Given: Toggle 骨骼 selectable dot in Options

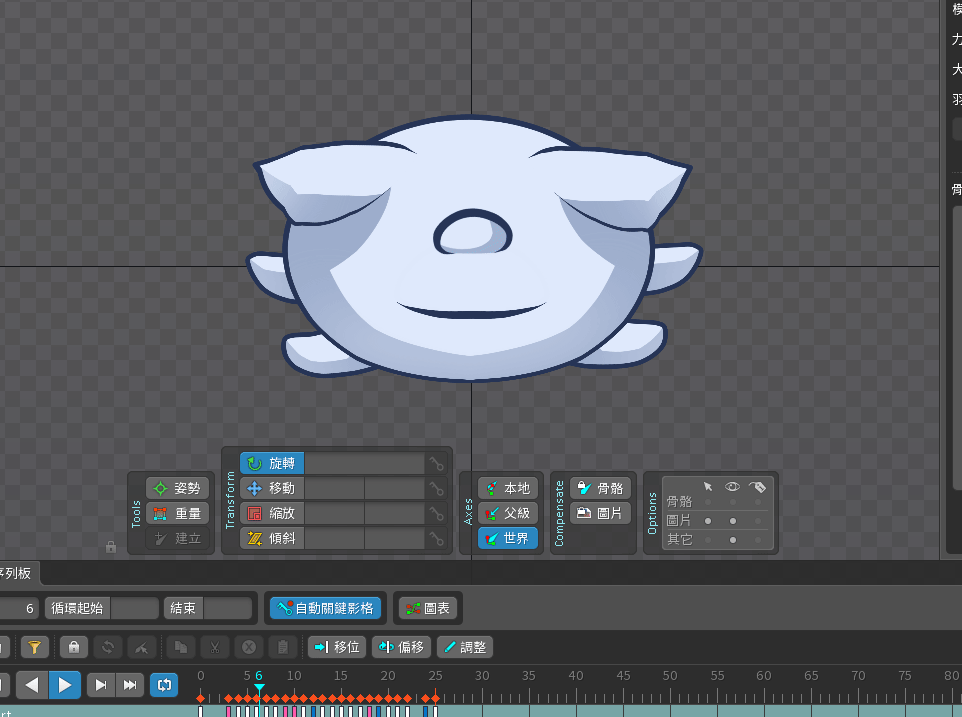Looking at the screenshot, I should [708, 502].
